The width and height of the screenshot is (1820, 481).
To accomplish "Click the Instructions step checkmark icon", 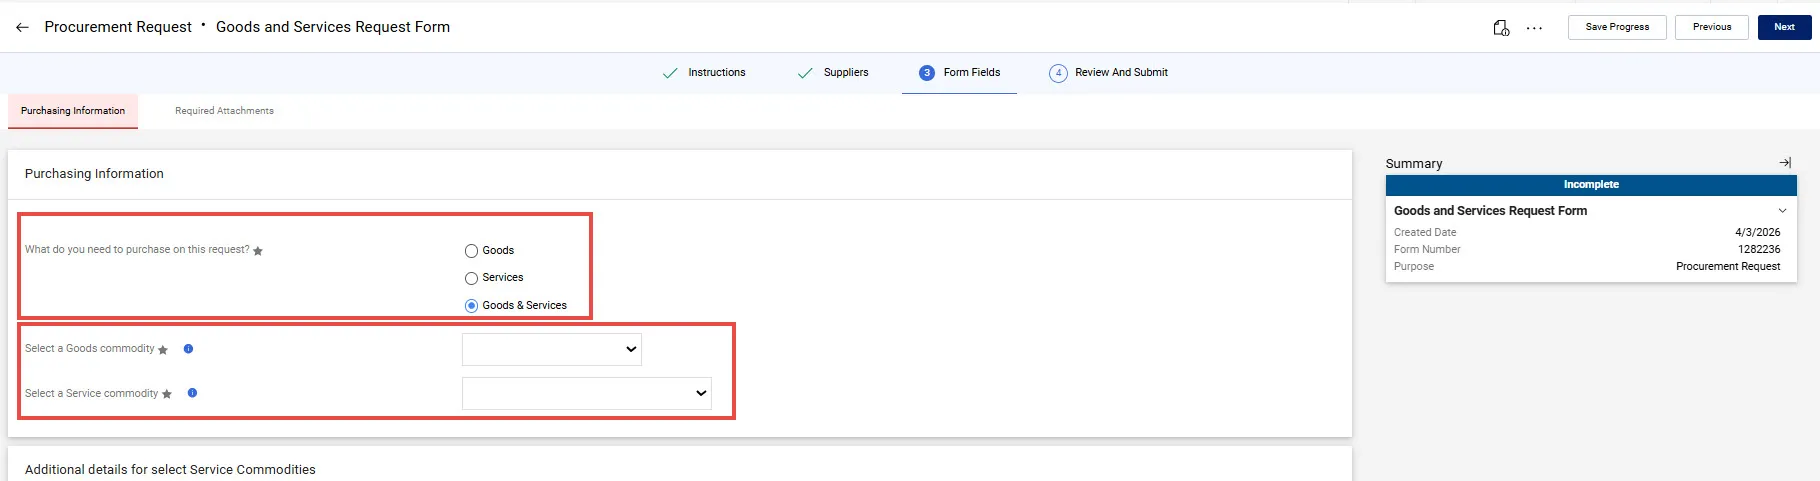I will point(670,73).
